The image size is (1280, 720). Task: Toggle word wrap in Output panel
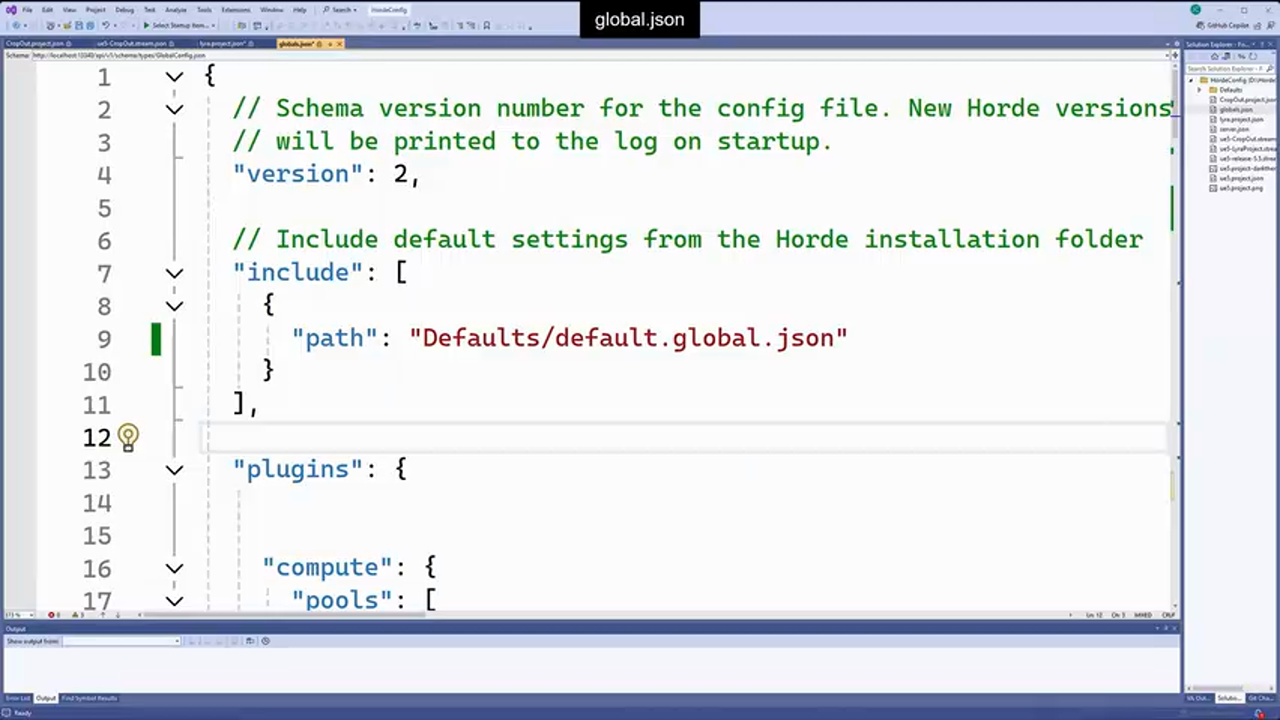click(251, 641)
